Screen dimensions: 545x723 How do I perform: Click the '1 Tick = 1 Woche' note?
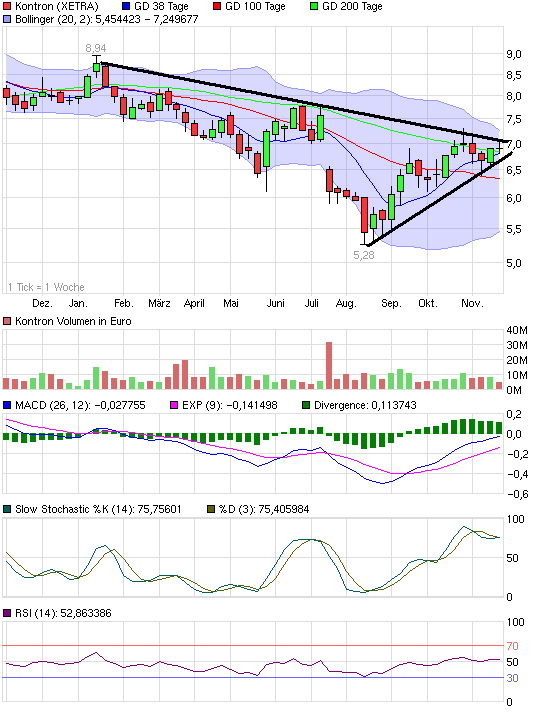coord(46,287)
